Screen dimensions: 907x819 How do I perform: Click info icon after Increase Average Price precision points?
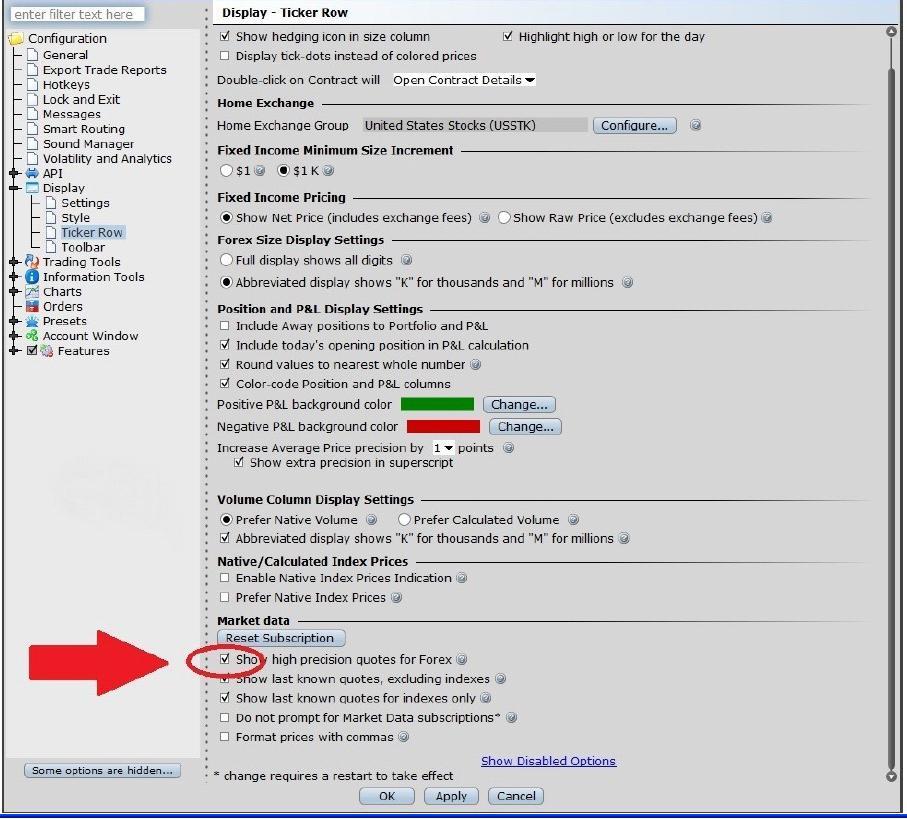tap(508, 448)
